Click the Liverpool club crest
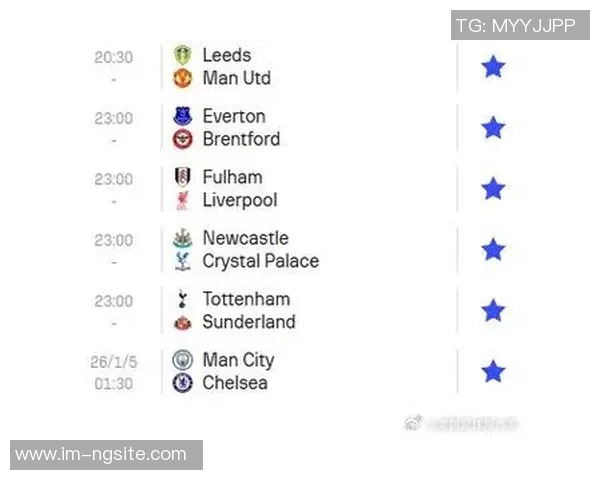This screenshot has height=480, width=600. point(182,200)
